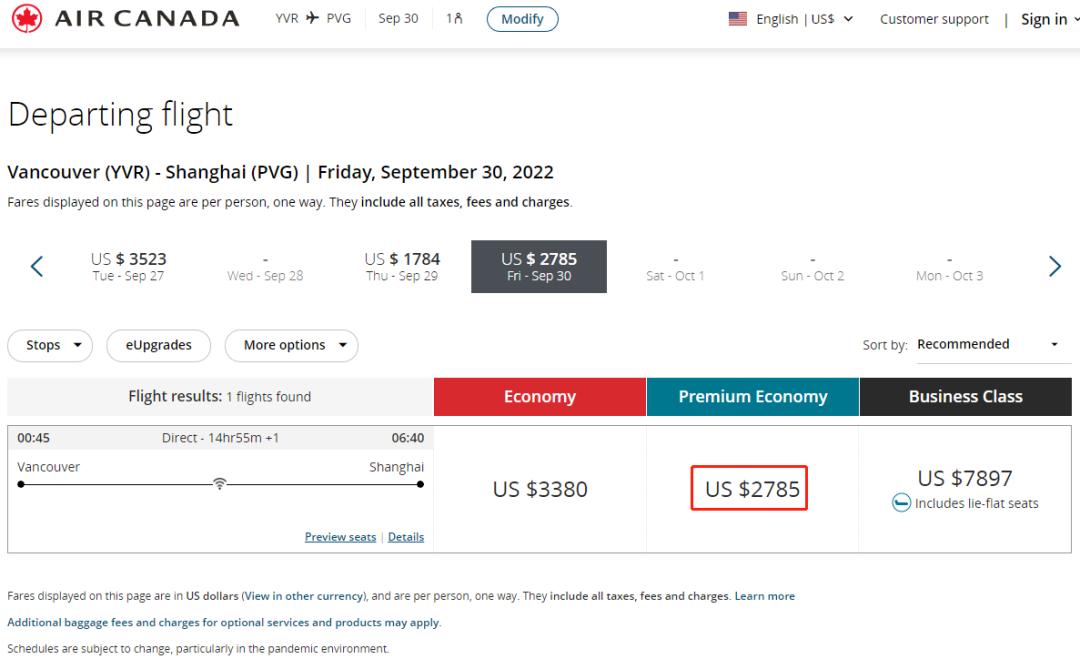The height and width of the screenshot is (659, 1080).
Task: Choose the US $7897 Business Class fare
Action: [x=965, y=478]
